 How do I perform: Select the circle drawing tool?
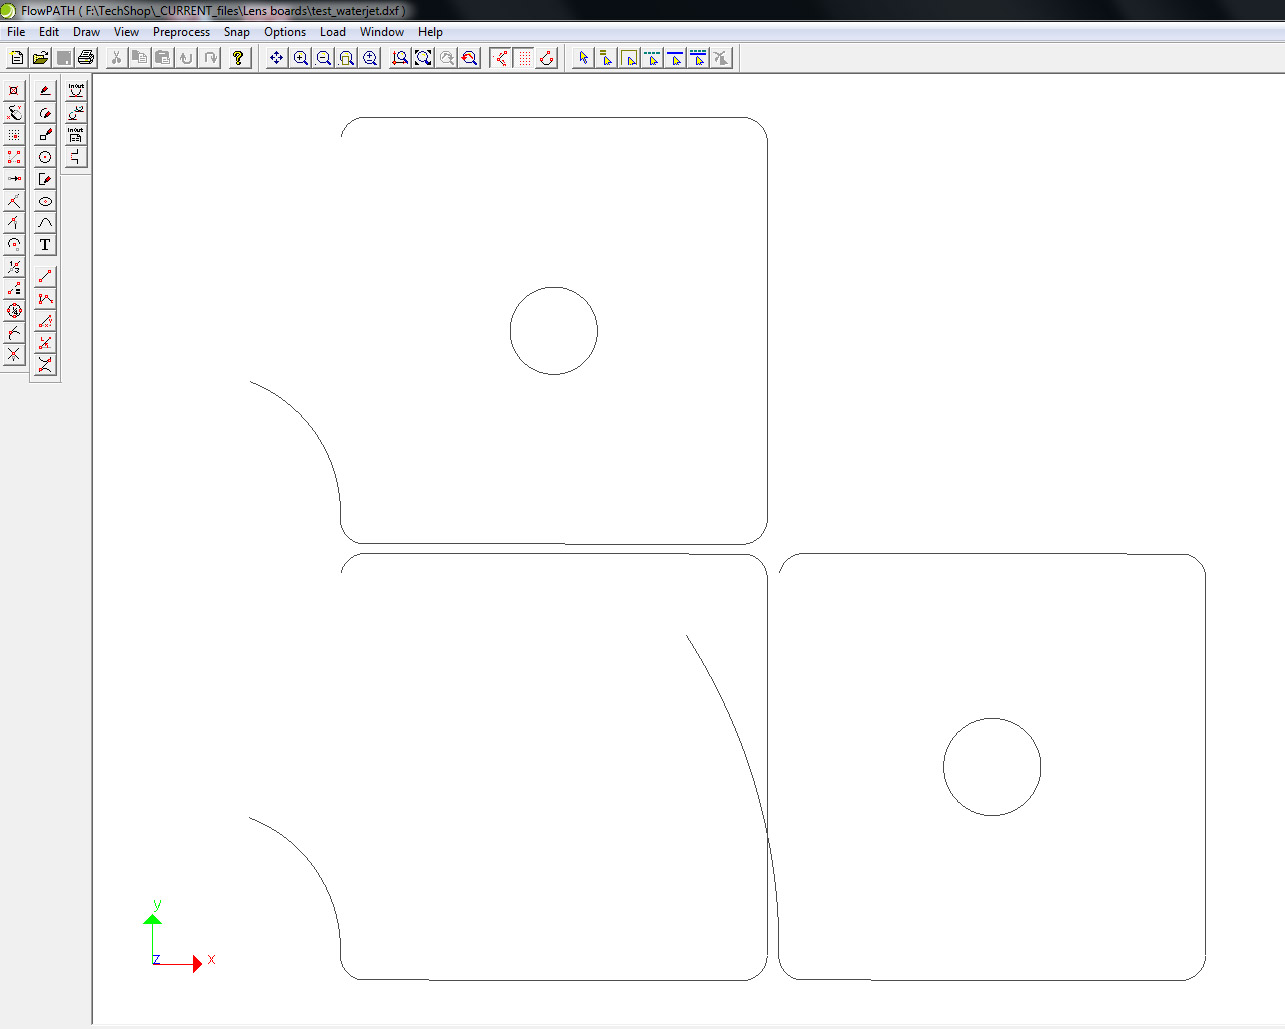click(x=45, y=157)
